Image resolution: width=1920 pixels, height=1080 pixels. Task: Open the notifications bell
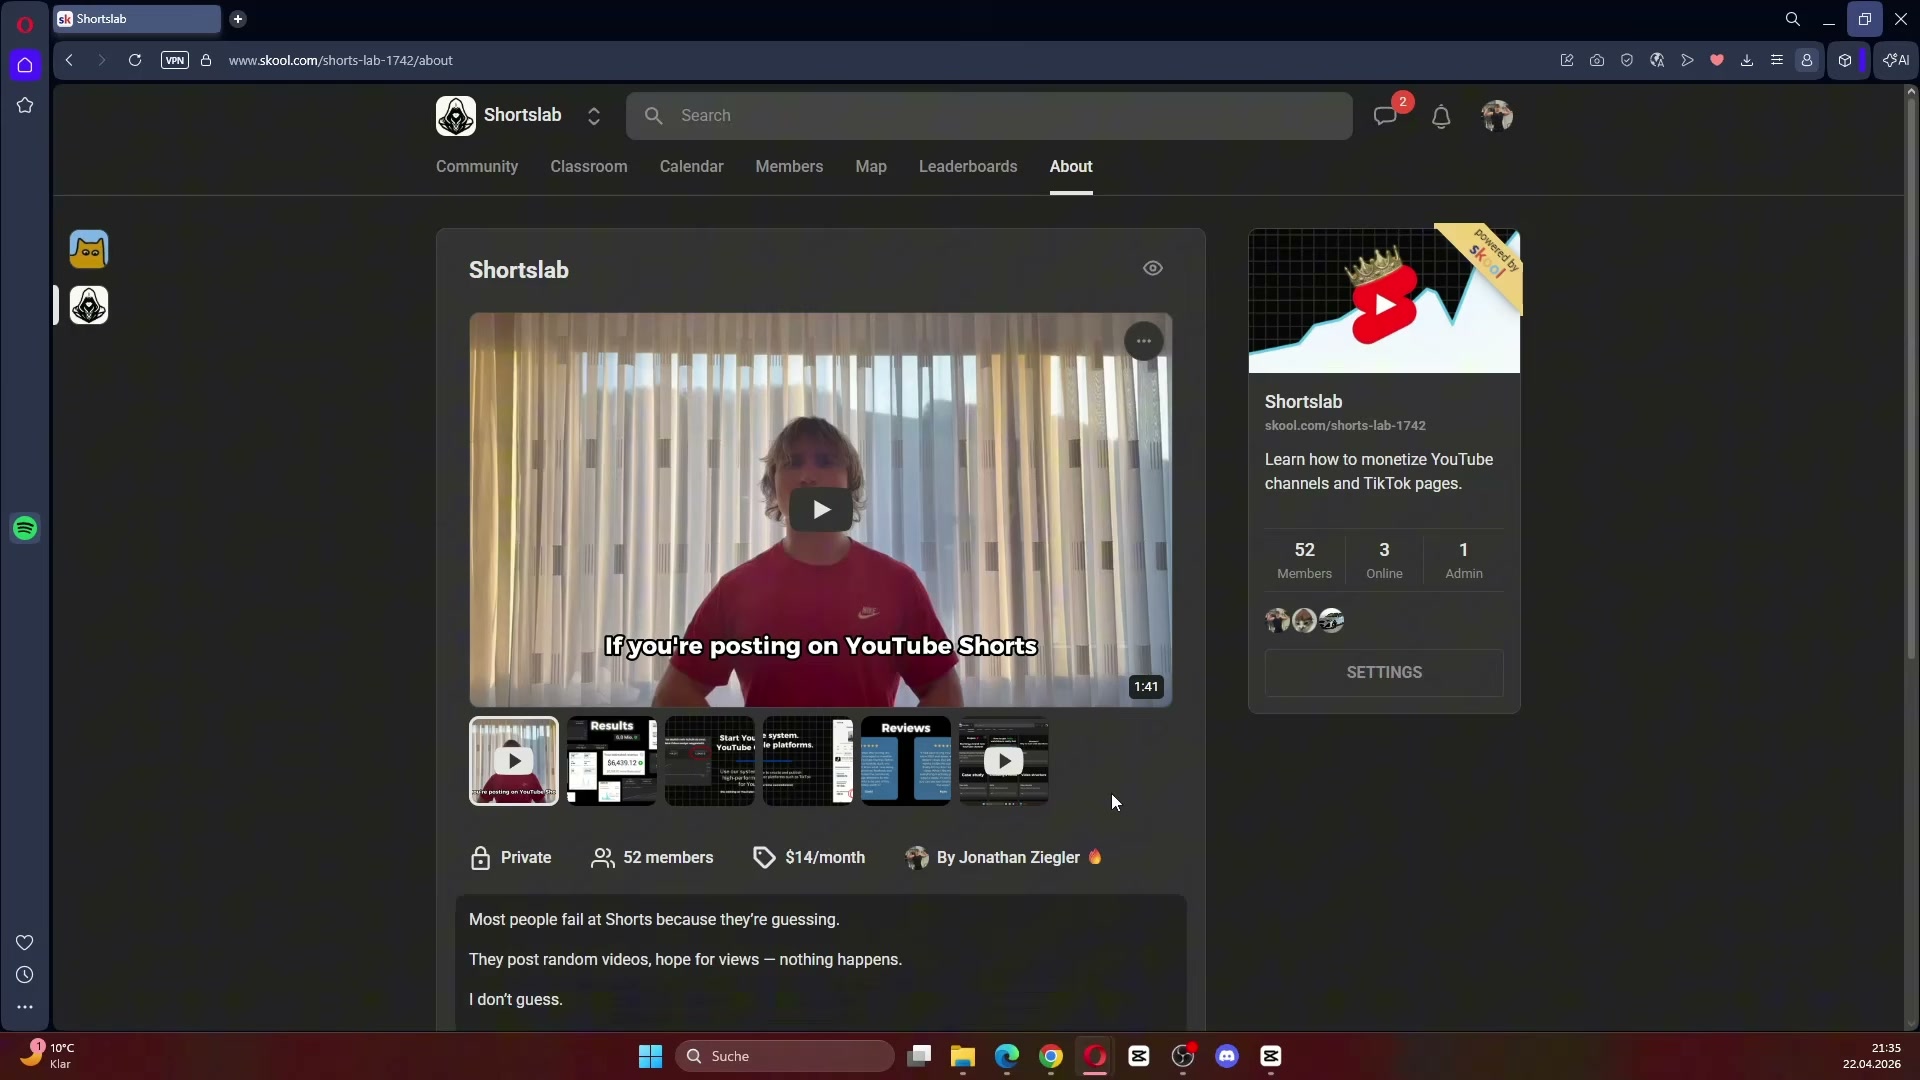click(x=1441, y=117)
